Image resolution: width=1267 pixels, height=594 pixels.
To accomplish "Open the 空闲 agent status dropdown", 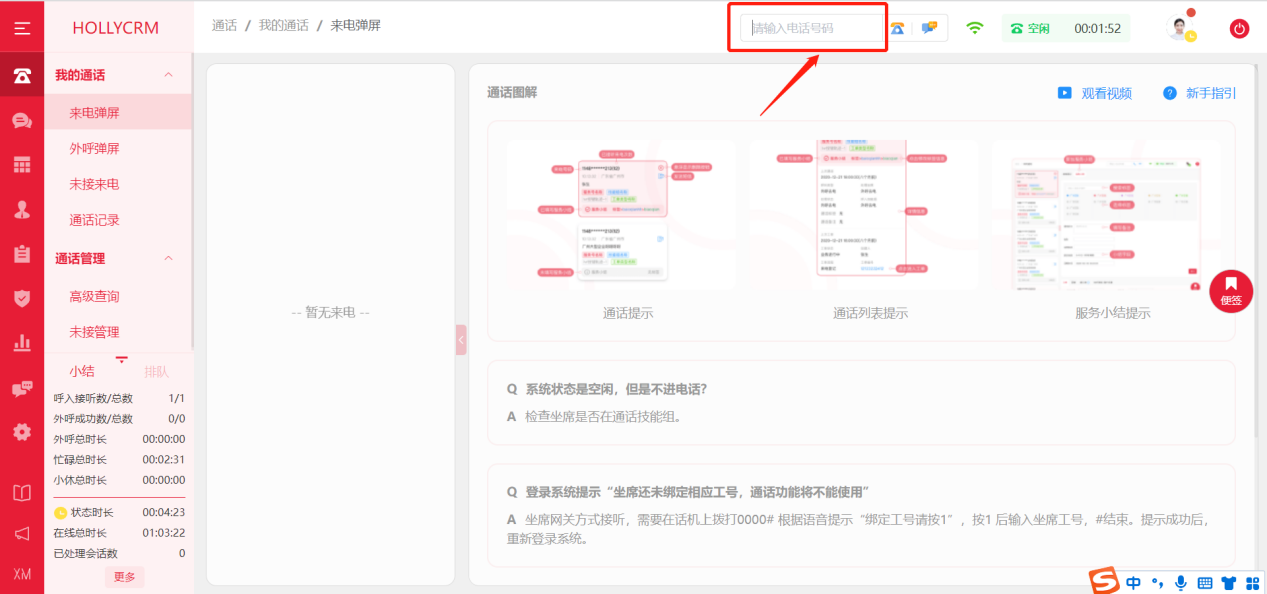I will pos(1030,29).
